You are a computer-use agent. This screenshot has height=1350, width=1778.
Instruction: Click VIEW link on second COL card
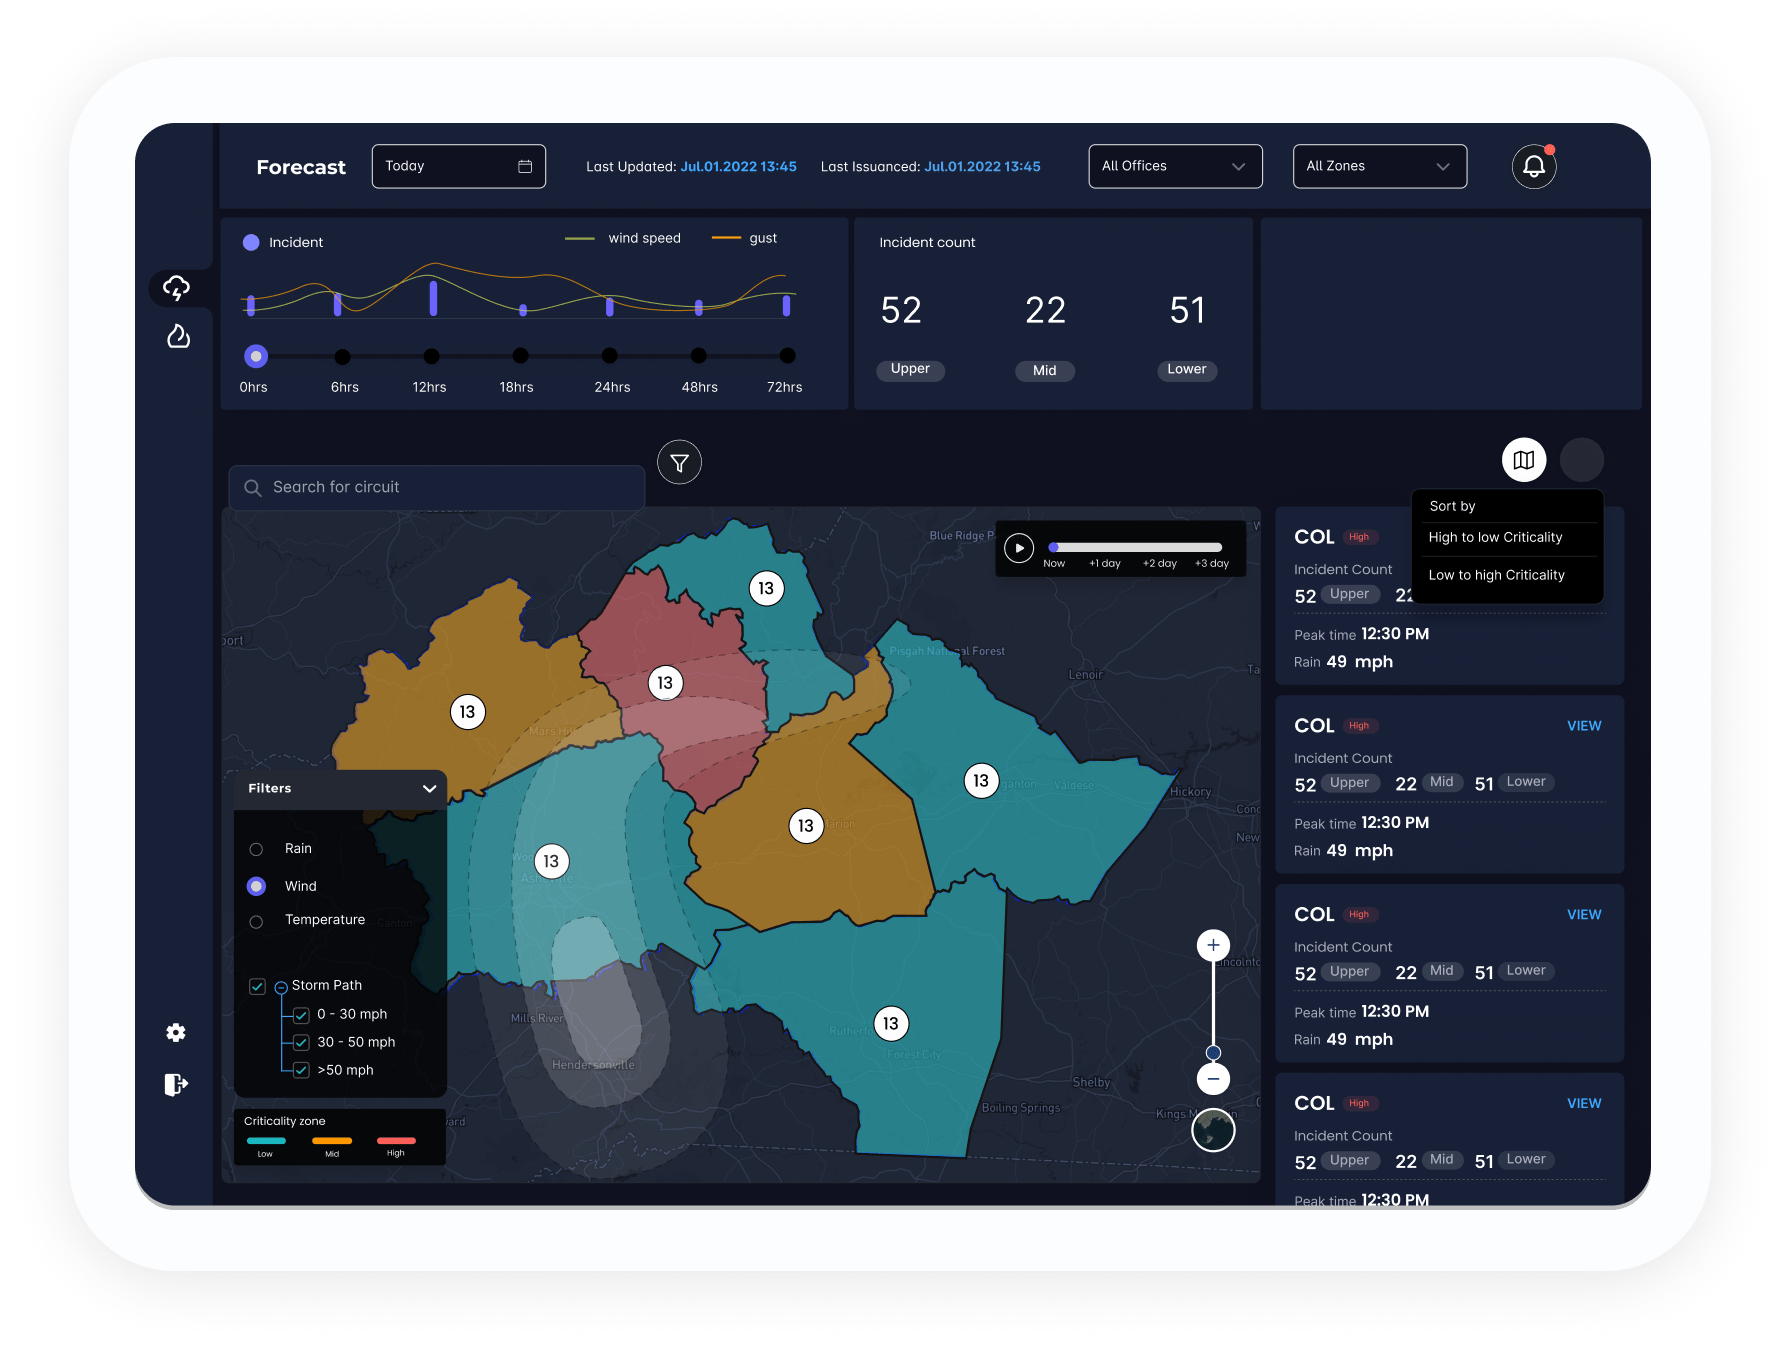(1584, 726)
